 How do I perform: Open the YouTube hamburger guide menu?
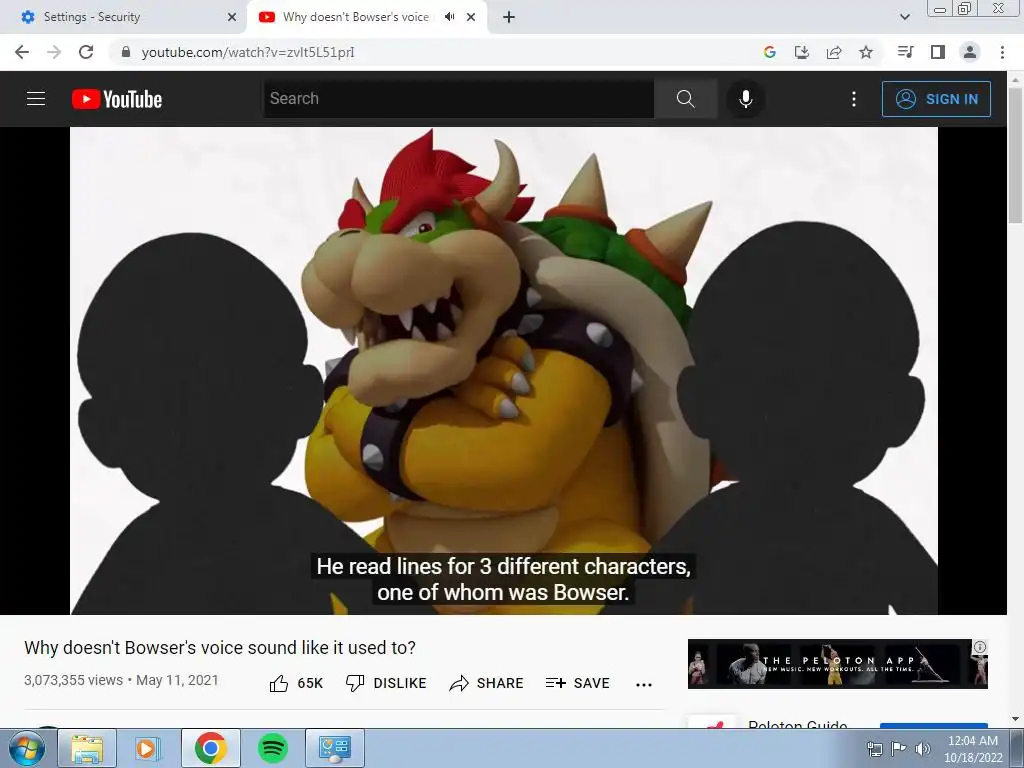pos(36,99)
